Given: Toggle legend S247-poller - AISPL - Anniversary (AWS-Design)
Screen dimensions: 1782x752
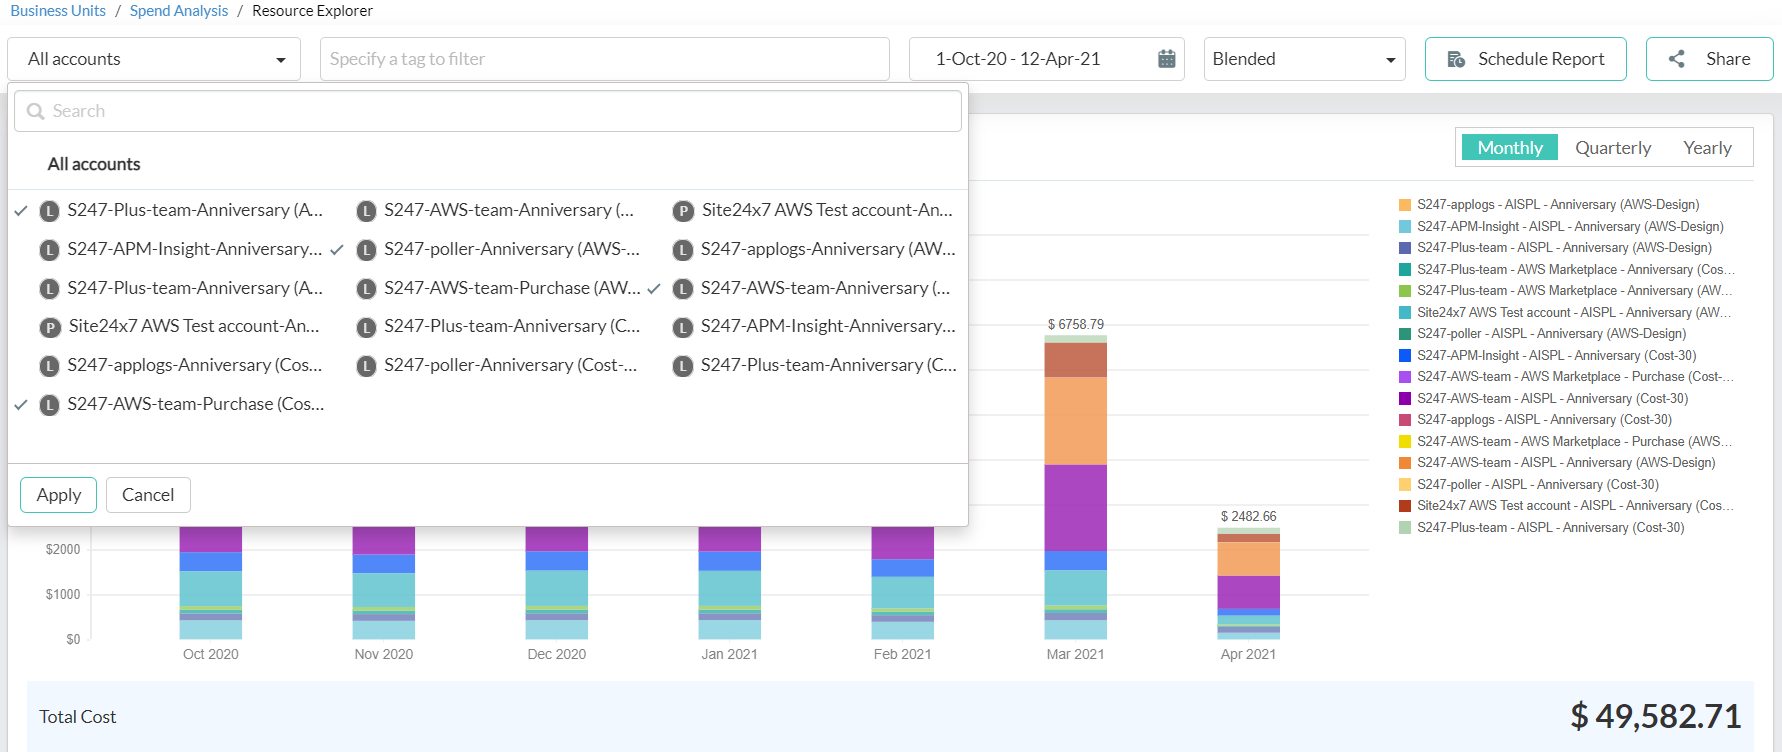Looking at the screenshot, I should (1551, 334).
